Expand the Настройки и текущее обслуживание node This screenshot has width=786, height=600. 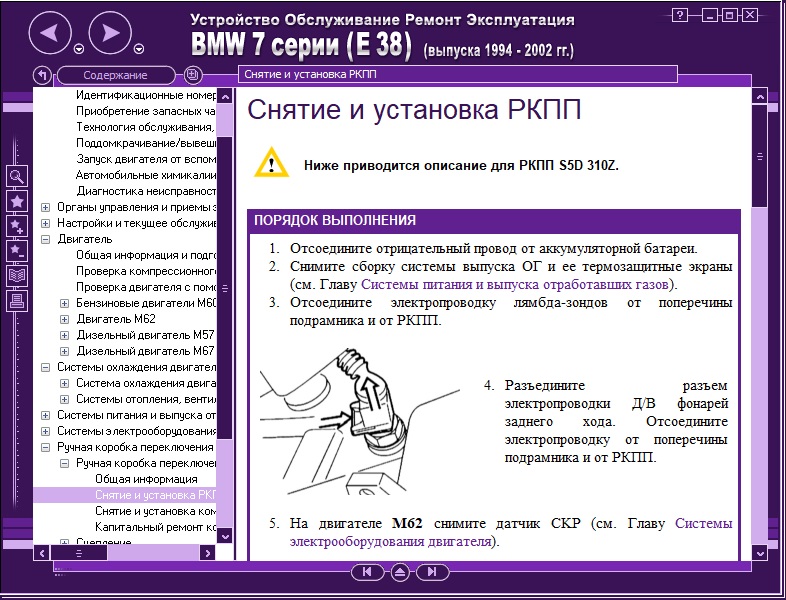(x=46, y=223)
